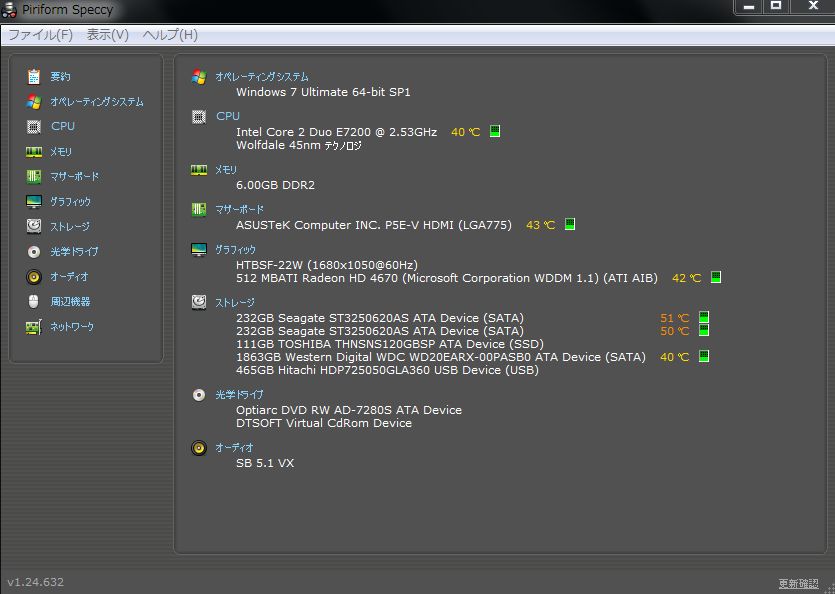Open マザーボード heading link in summary
Screen dimensions: 835x594
240,209
